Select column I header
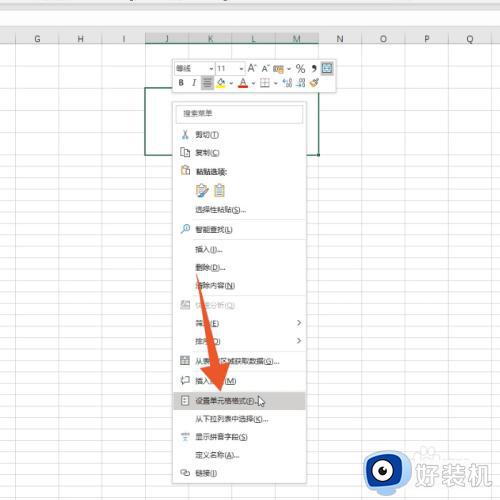The height and width of the screenshot is (500, 500). coord(124,39)
